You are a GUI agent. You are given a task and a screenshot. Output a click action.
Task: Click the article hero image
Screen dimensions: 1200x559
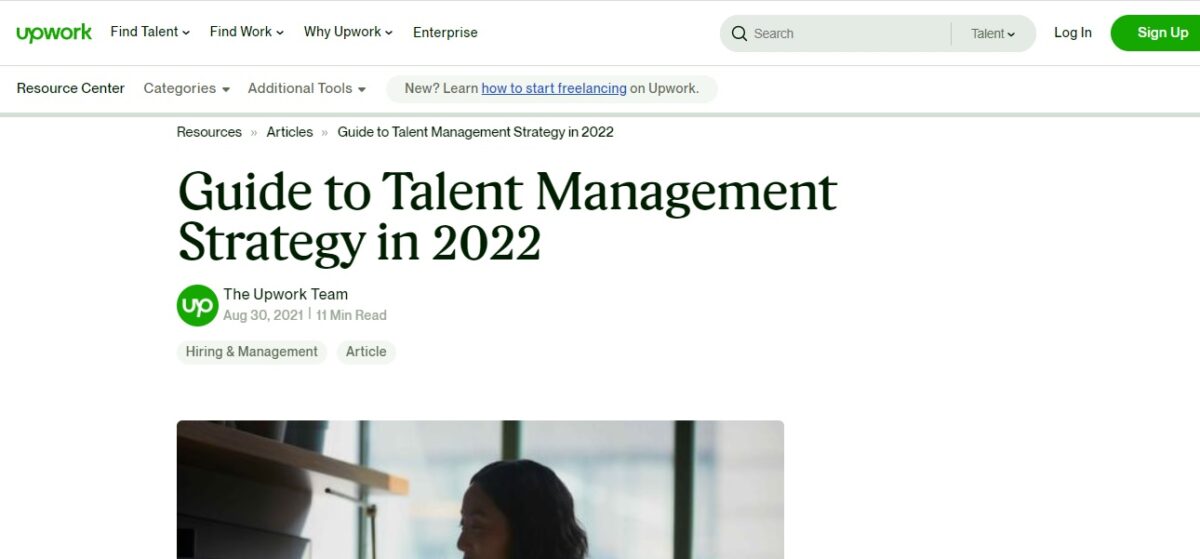click(x=480, y=489)
